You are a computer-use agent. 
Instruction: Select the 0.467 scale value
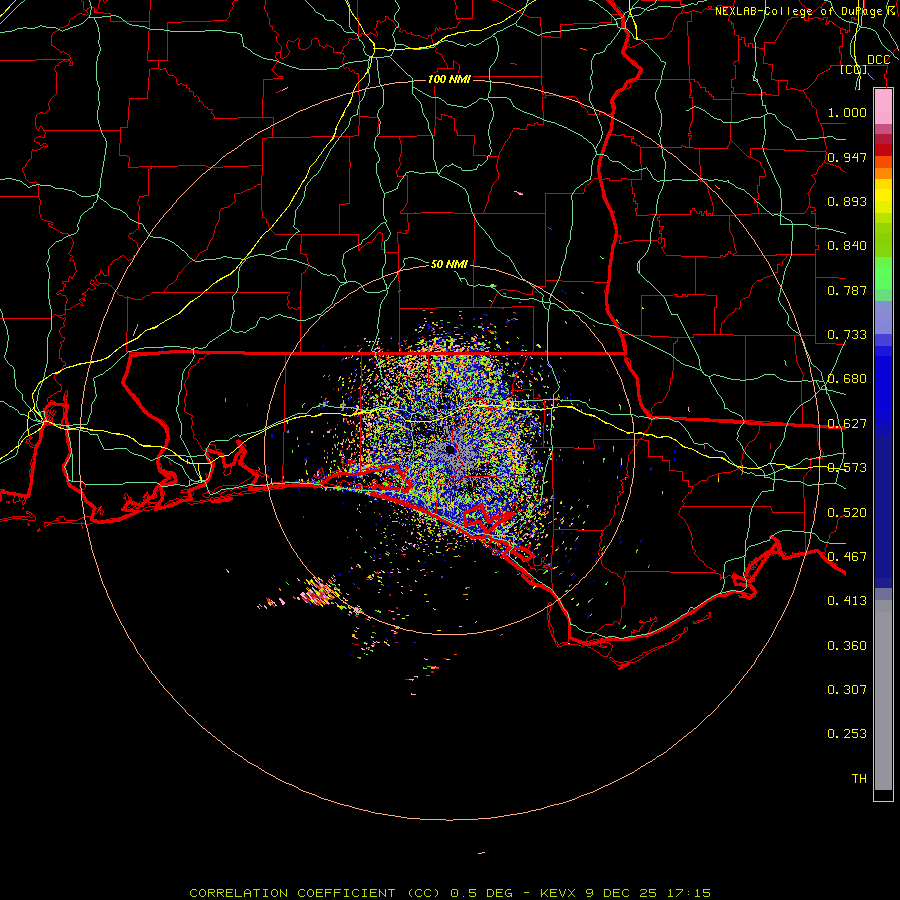(x=847, y=557)
